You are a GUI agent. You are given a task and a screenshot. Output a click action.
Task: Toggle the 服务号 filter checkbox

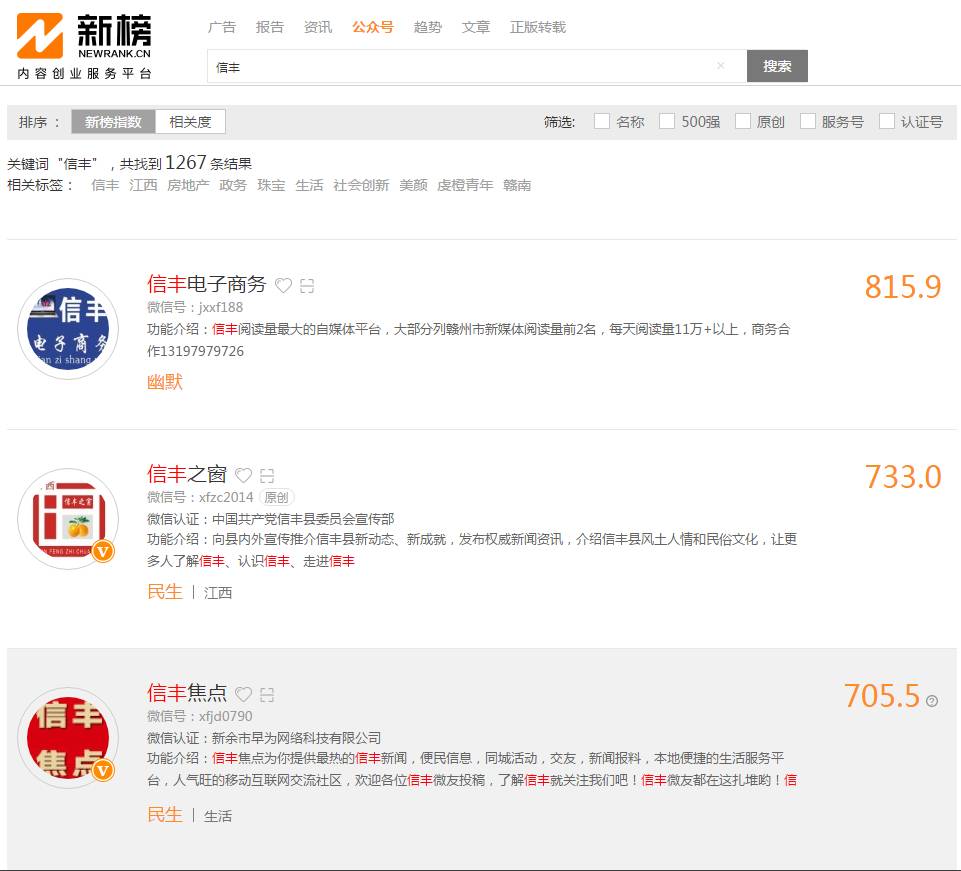[x=808, y=121]
